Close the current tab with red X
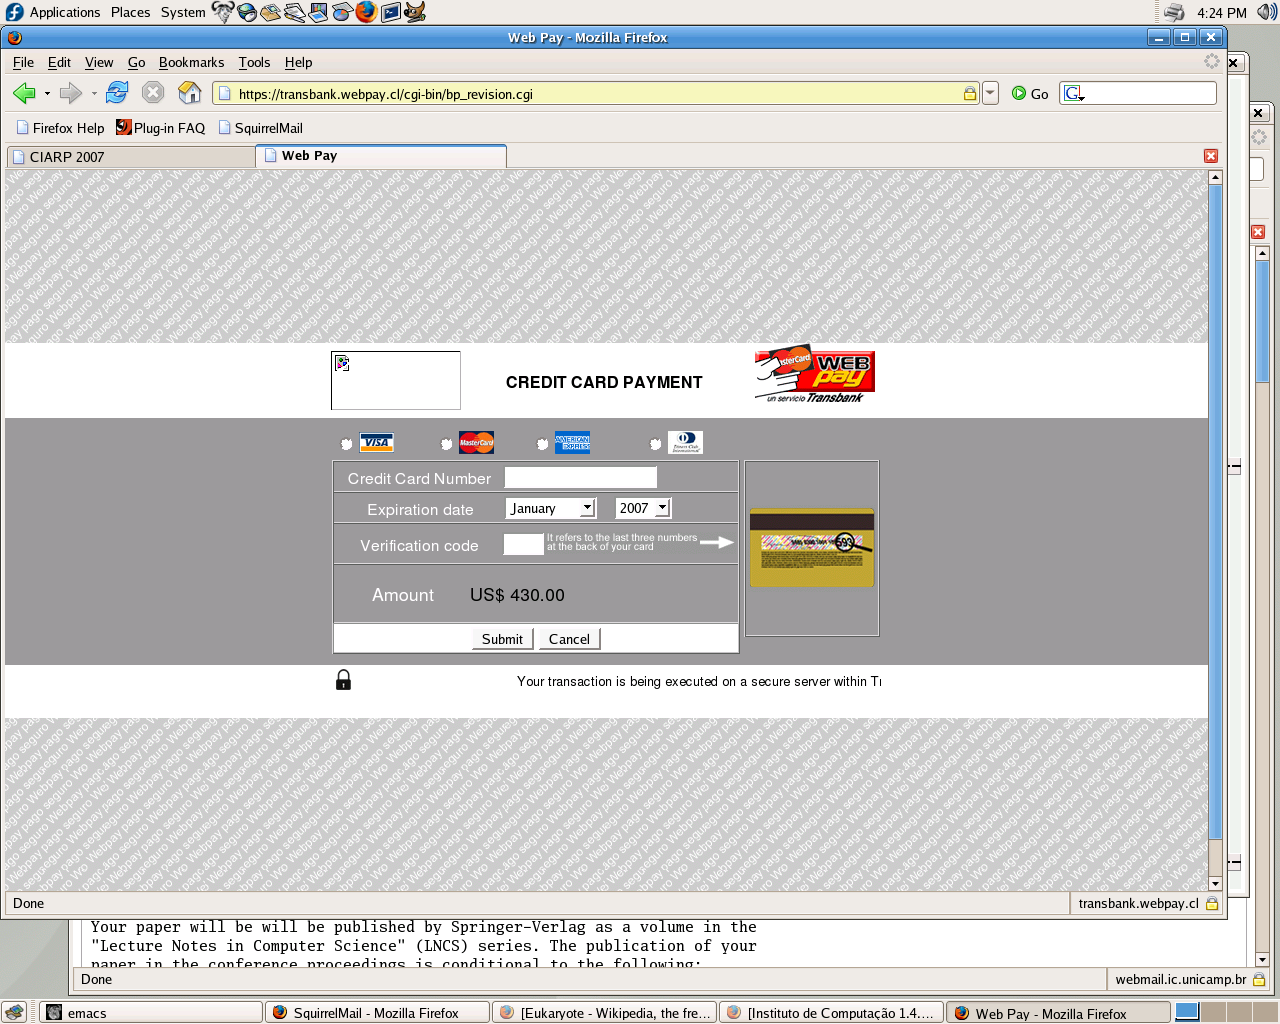Viewport: 1280px width, 1024px height. [x=1210, y=156]
